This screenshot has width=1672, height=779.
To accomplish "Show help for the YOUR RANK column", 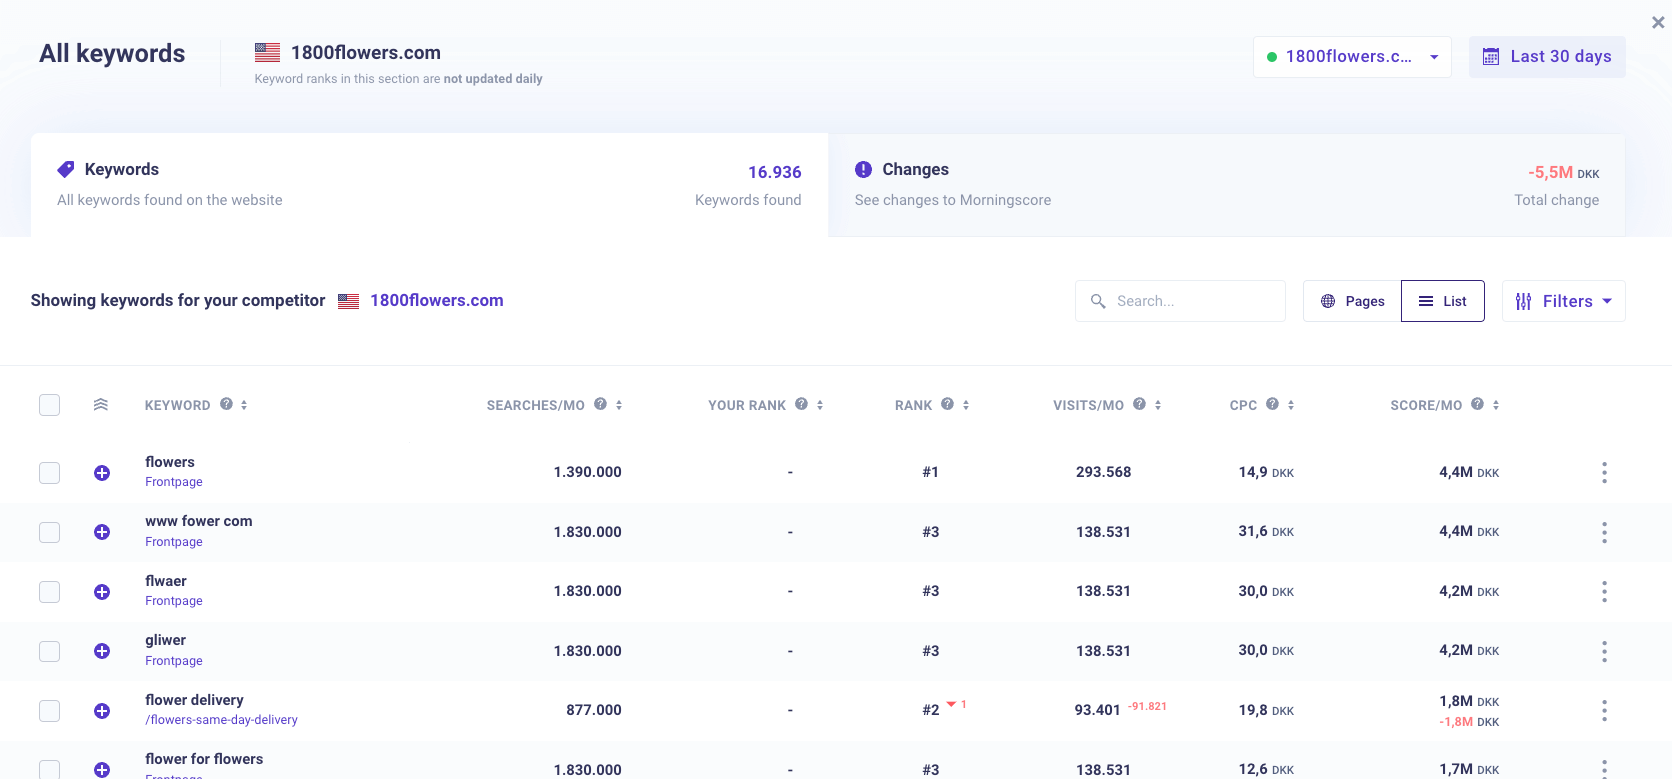I will click(x=802, y=404).
